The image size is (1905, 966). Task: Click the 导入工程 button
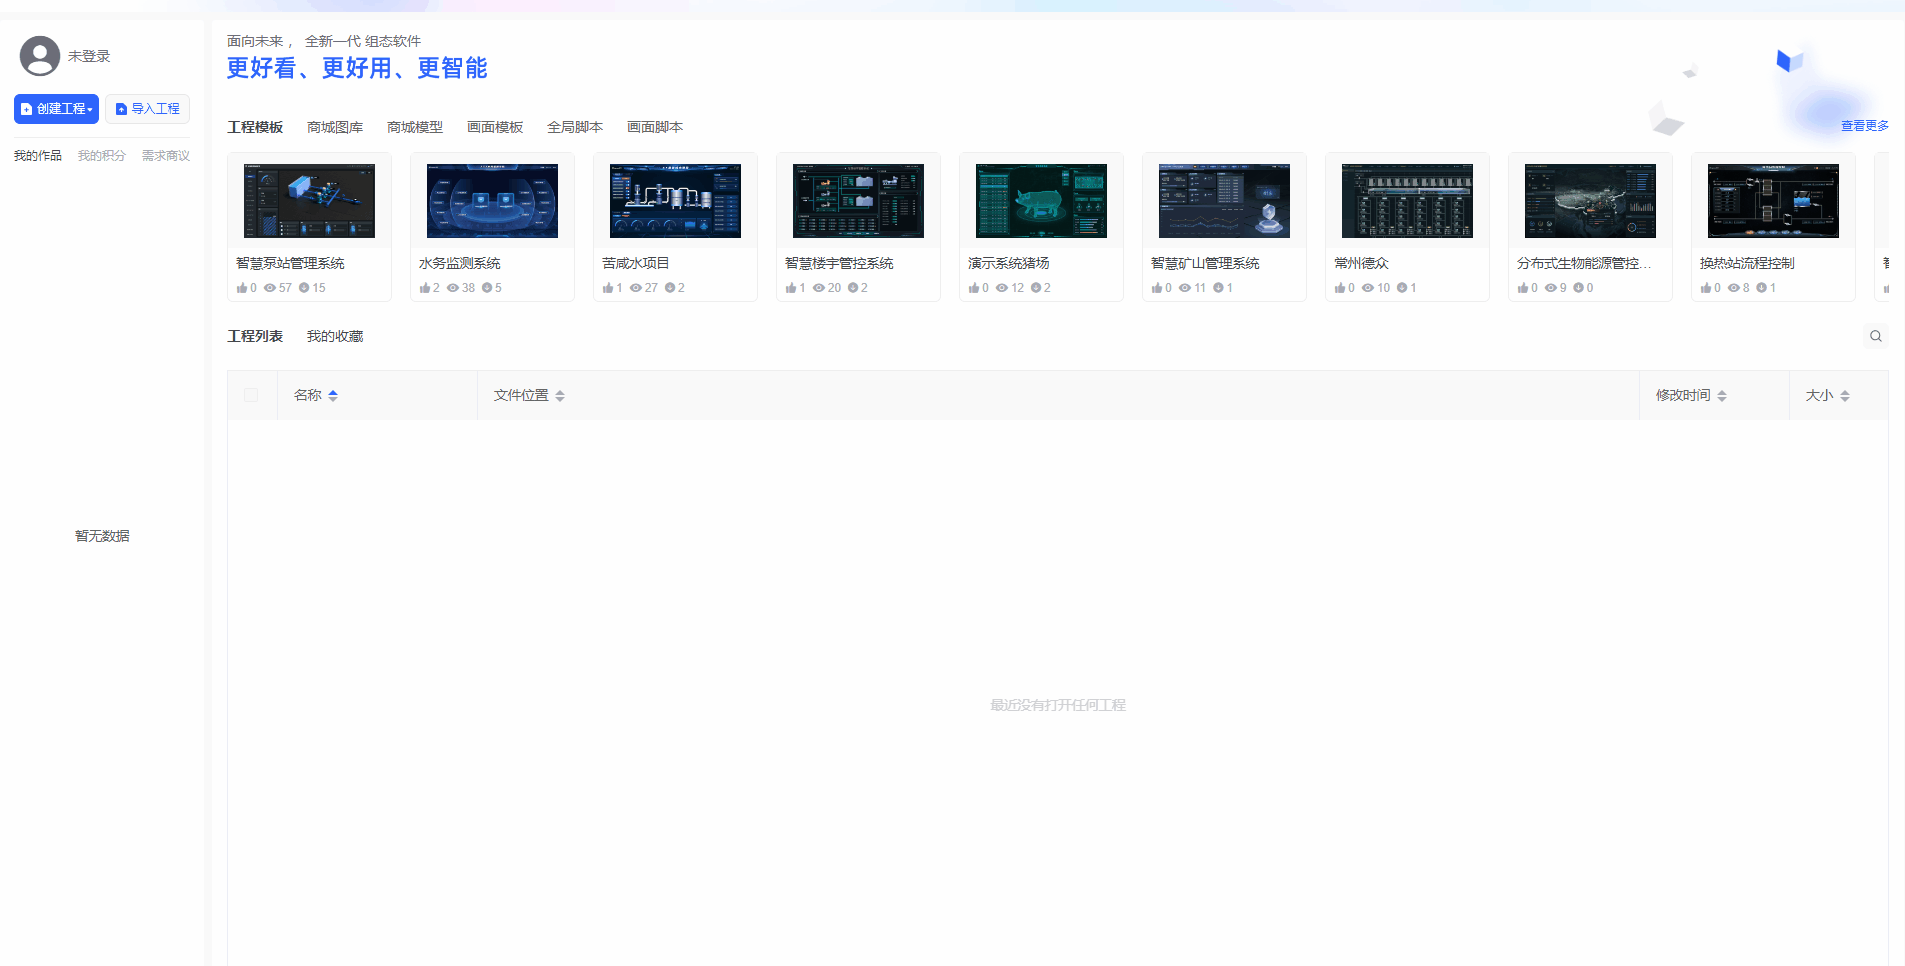point(147,109)
